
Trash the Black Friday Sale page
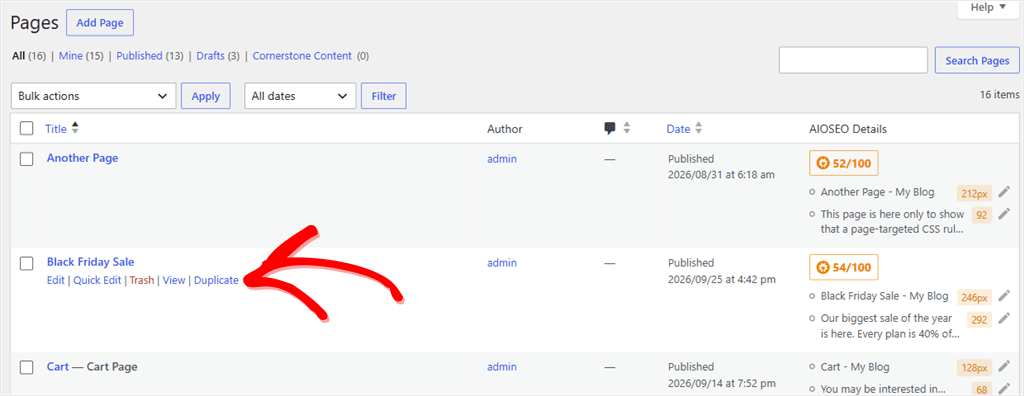pos(142,280)
